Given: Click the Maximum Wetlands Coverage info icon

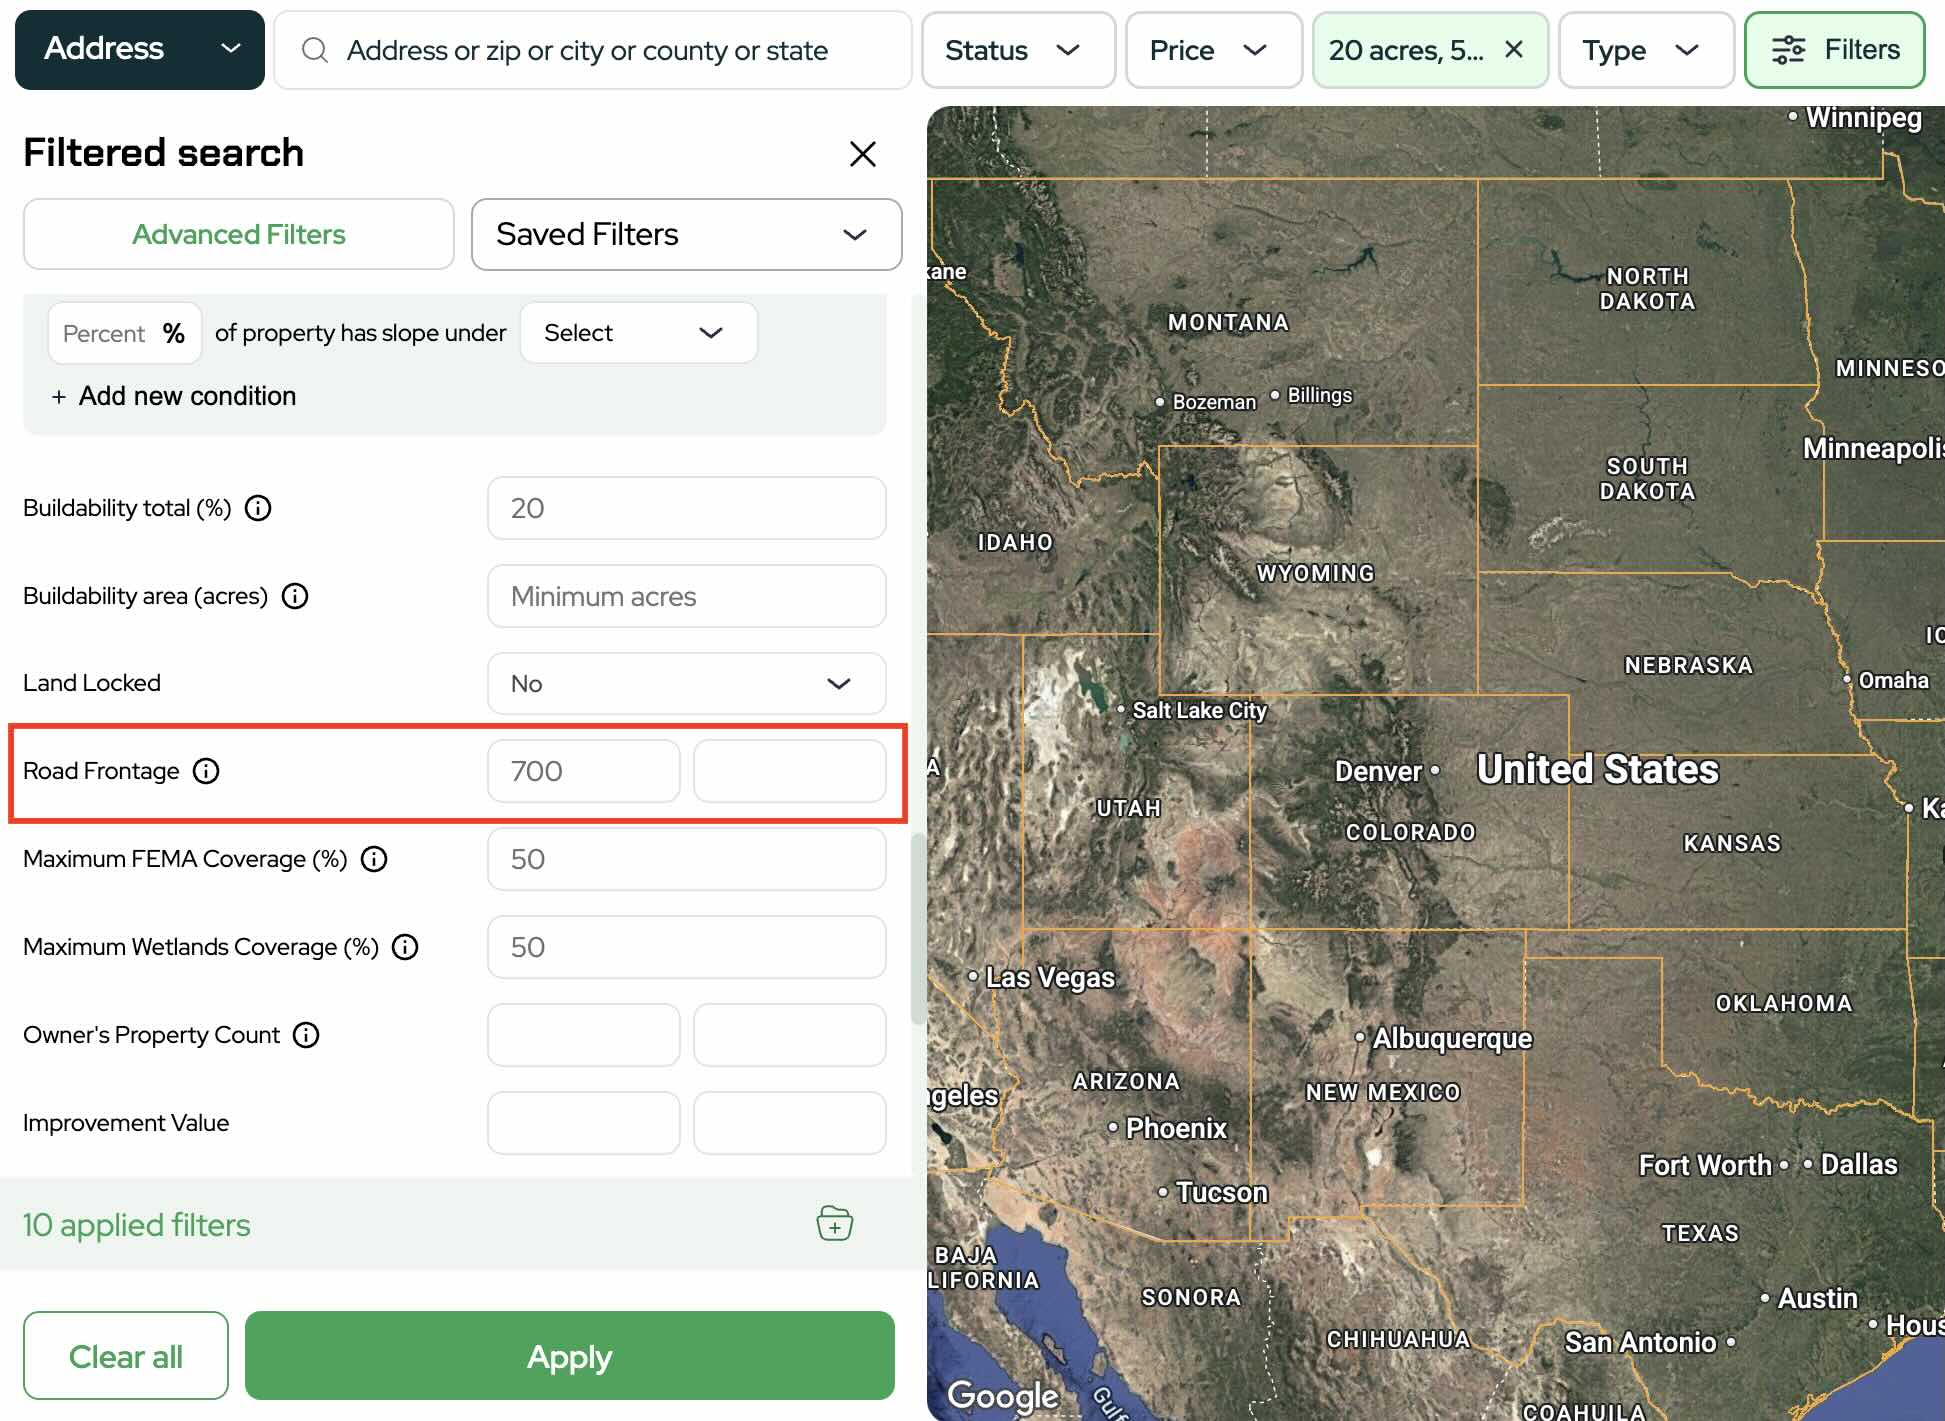Looking at the screenshot, I should tap(405, 947).
